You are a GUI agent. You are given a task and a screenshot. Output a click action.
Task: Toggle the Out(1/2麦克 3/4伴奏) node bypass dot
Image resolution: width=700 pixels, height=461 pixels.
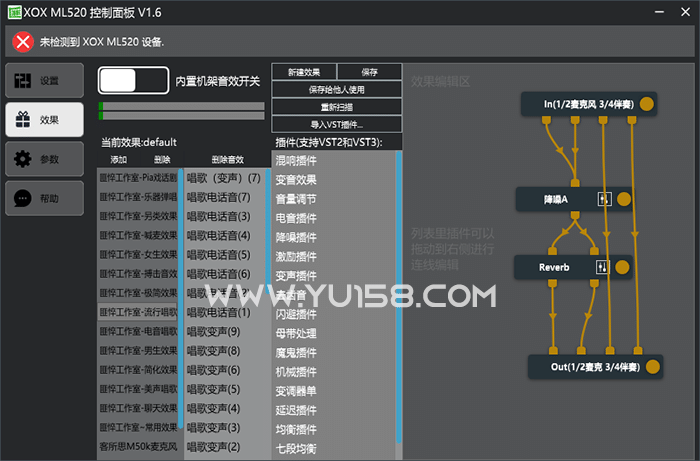coord(653,367)
